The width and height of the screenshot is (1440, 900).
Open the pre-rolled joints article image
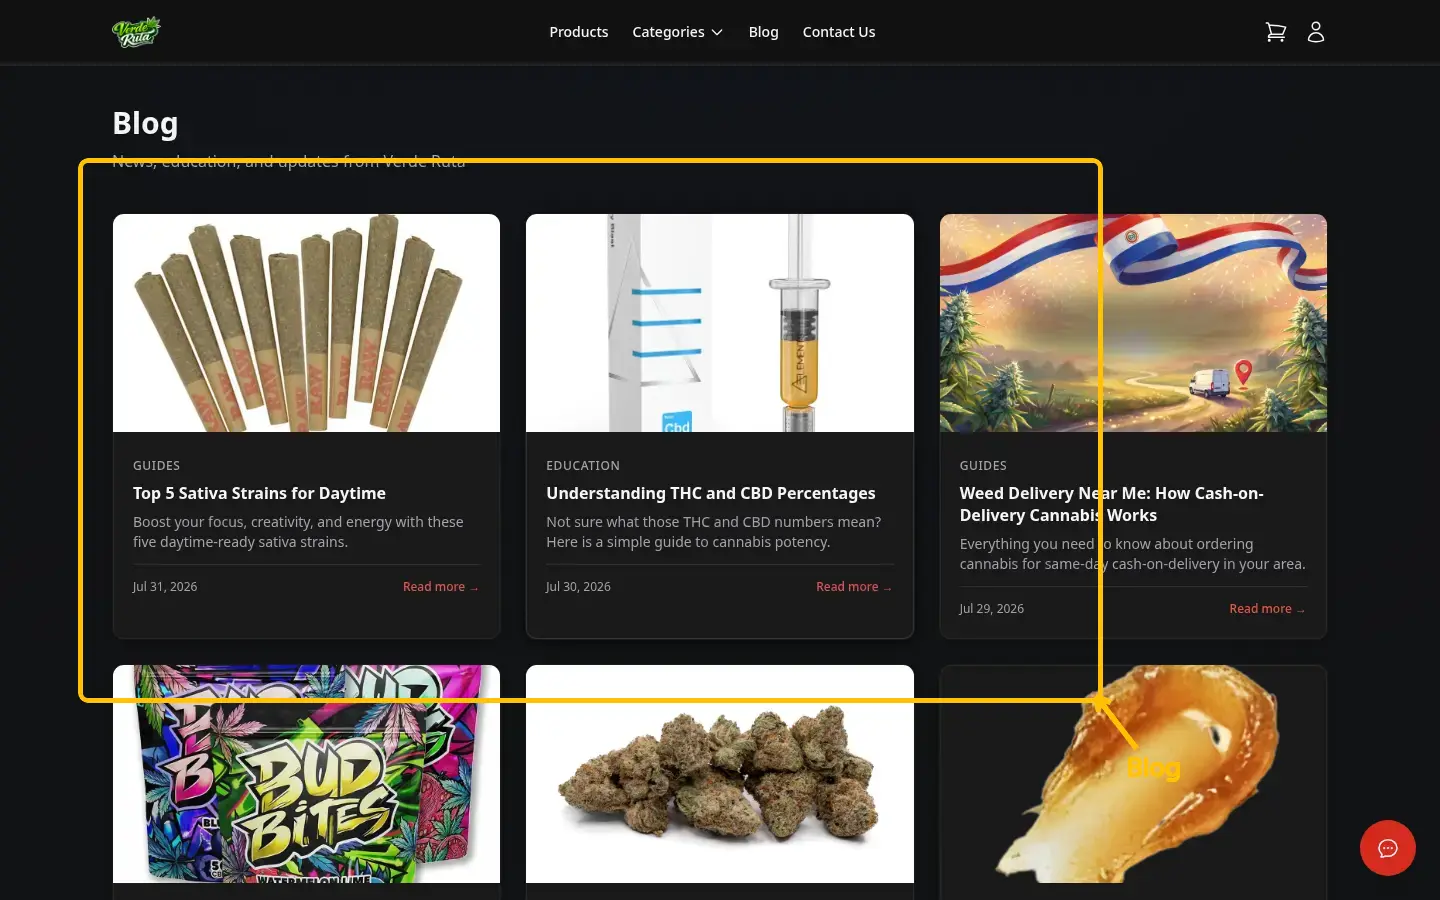[x=306, y=323]
